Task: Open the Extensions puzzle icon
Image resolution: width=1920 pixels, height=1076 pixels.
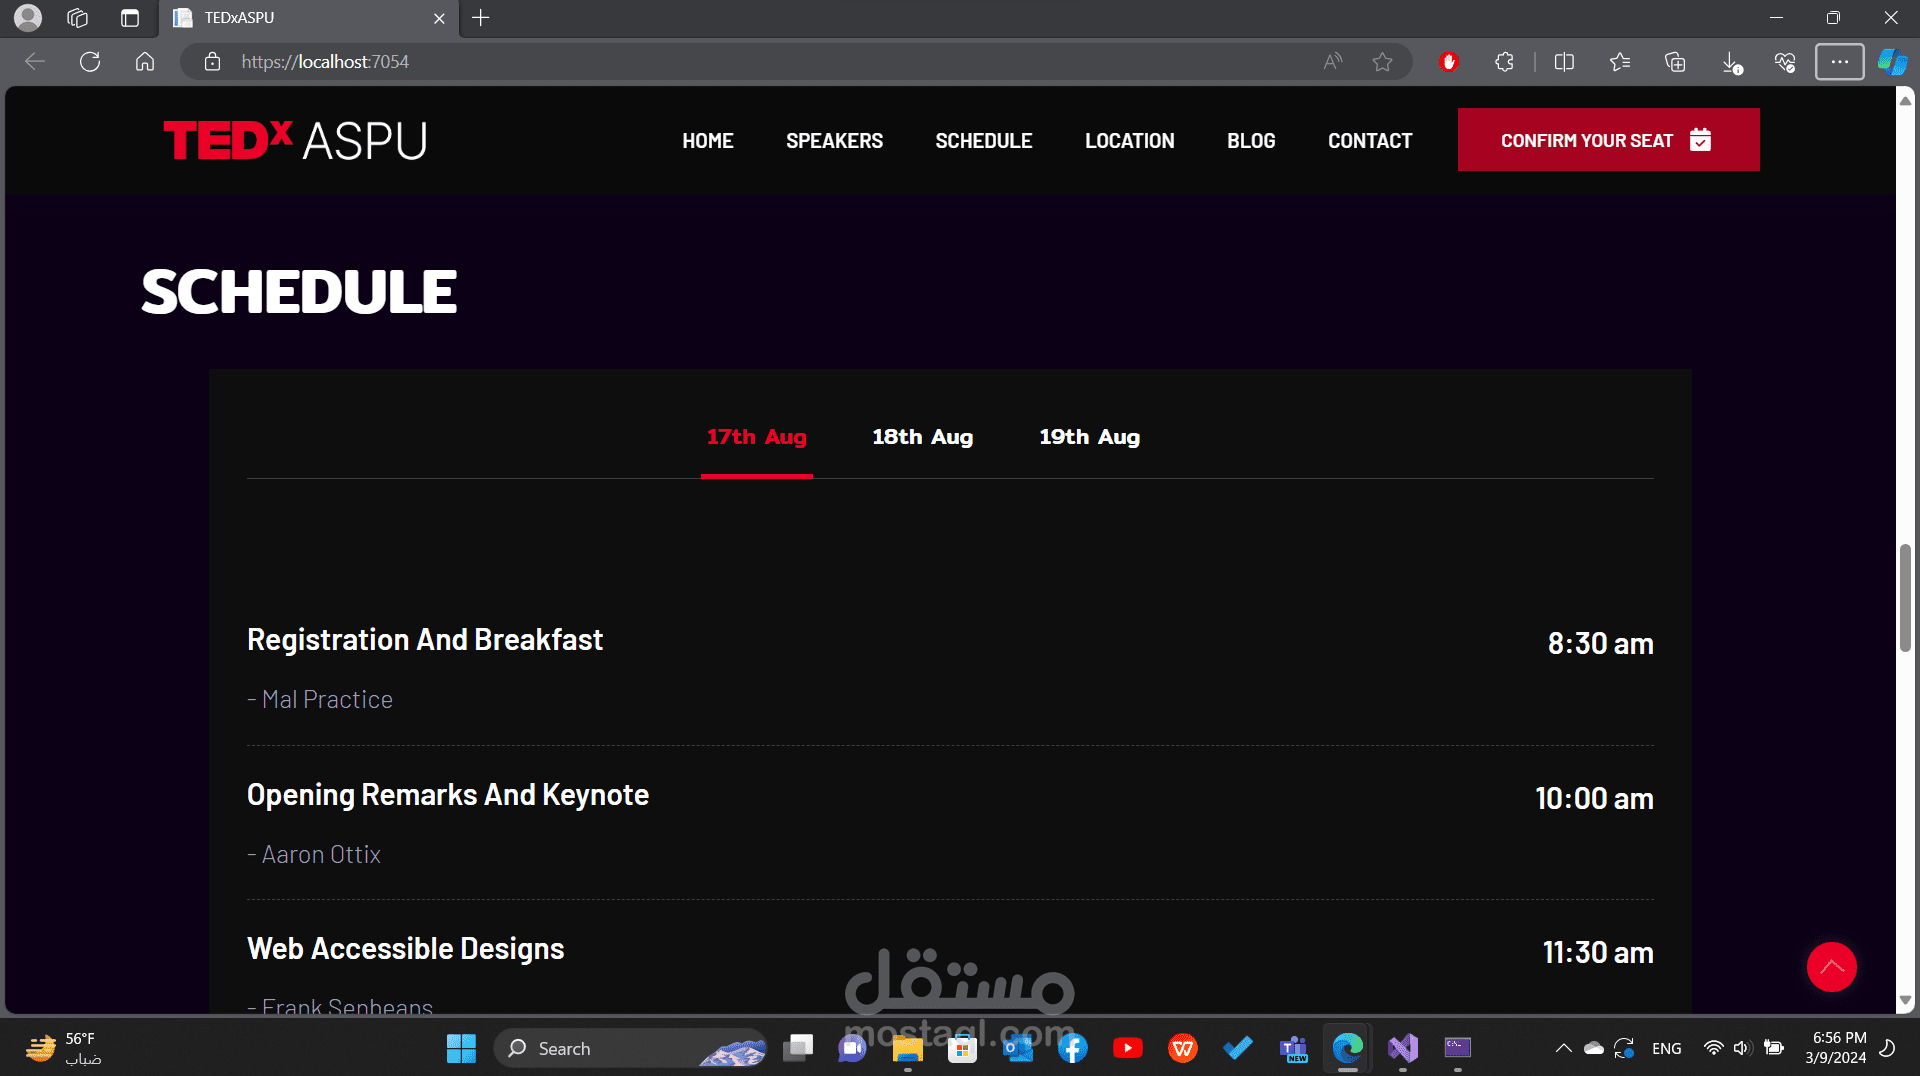Action: (x=1504, y=62)
